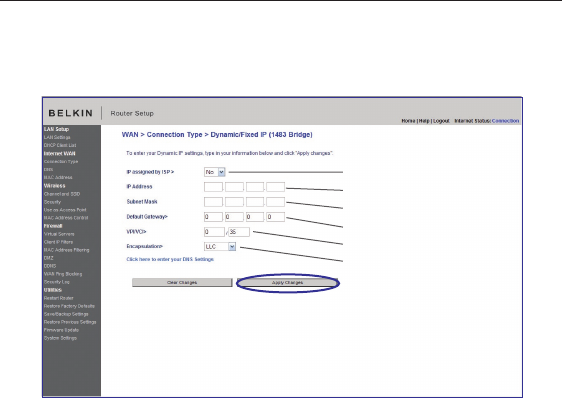Open Connection Type under Internet WAN
Viewport: 562px width, 398px height.
tap(61, 161)
